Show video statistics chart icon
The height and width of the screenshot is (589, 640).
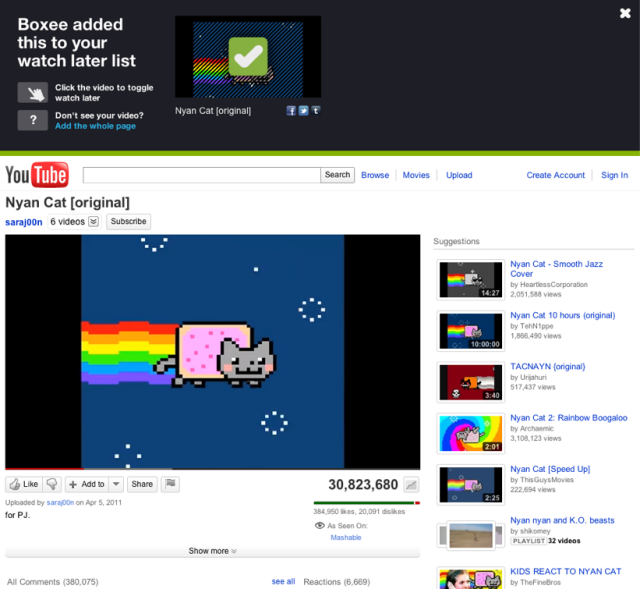(x=411, y=485)
